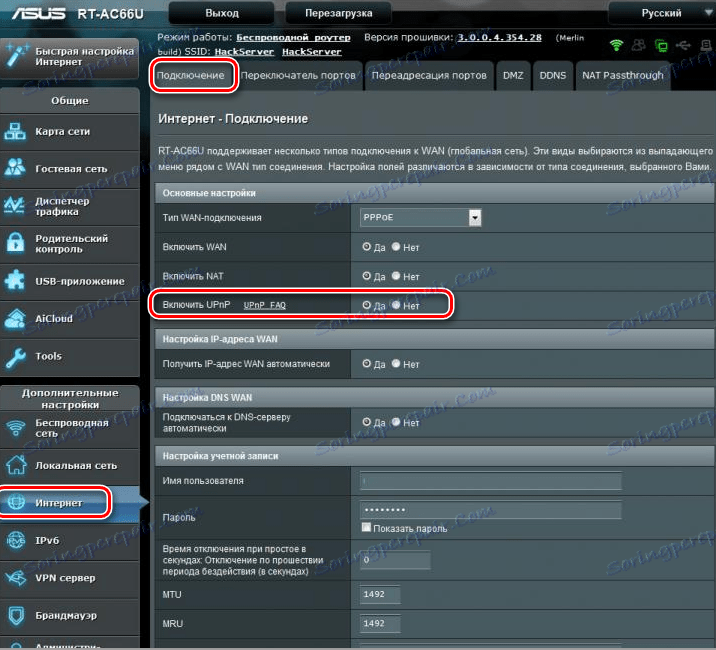Click USB-приложение puzzle piece icon
The image size is (716, 650).
pos(15,281)
